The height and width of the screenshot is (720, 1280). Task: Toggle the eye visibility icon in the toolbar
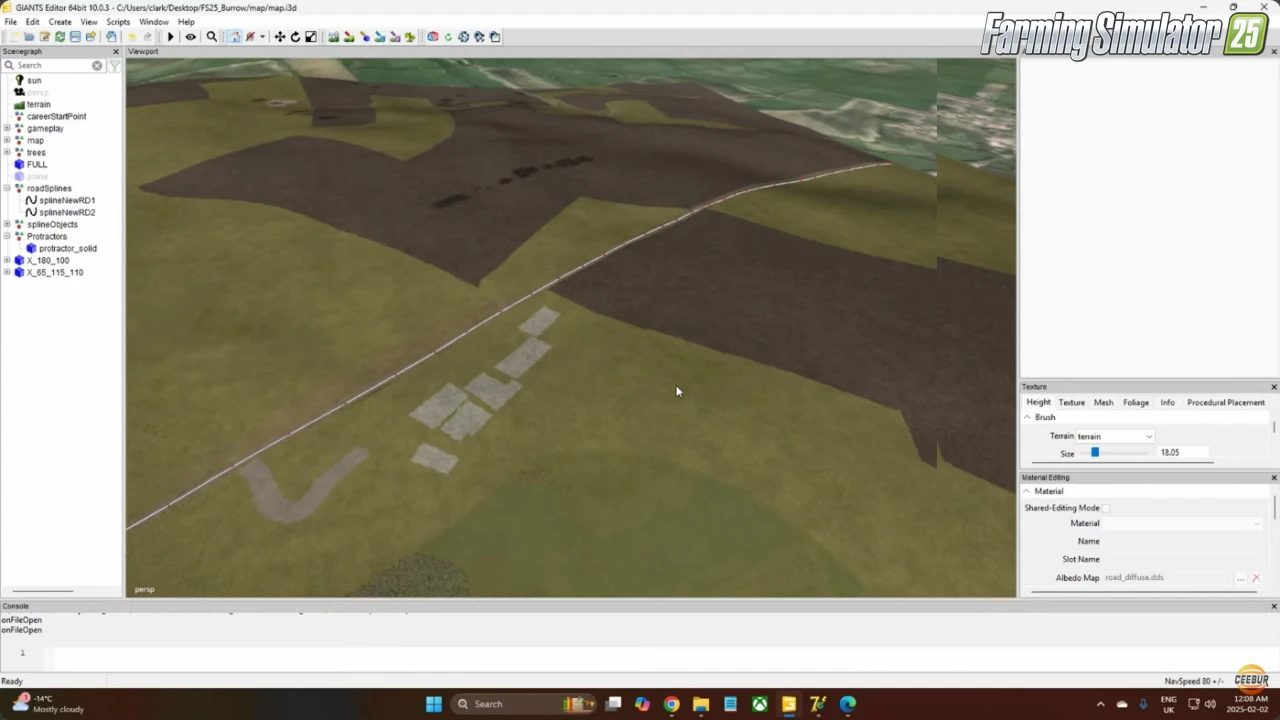[190, 37]
